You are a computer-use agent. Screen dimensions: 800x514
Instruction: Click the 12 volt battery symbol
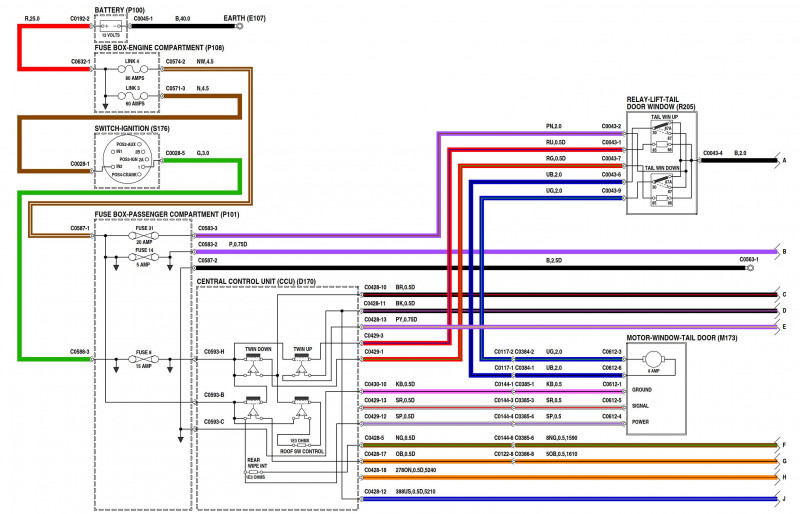pos(111,26)
